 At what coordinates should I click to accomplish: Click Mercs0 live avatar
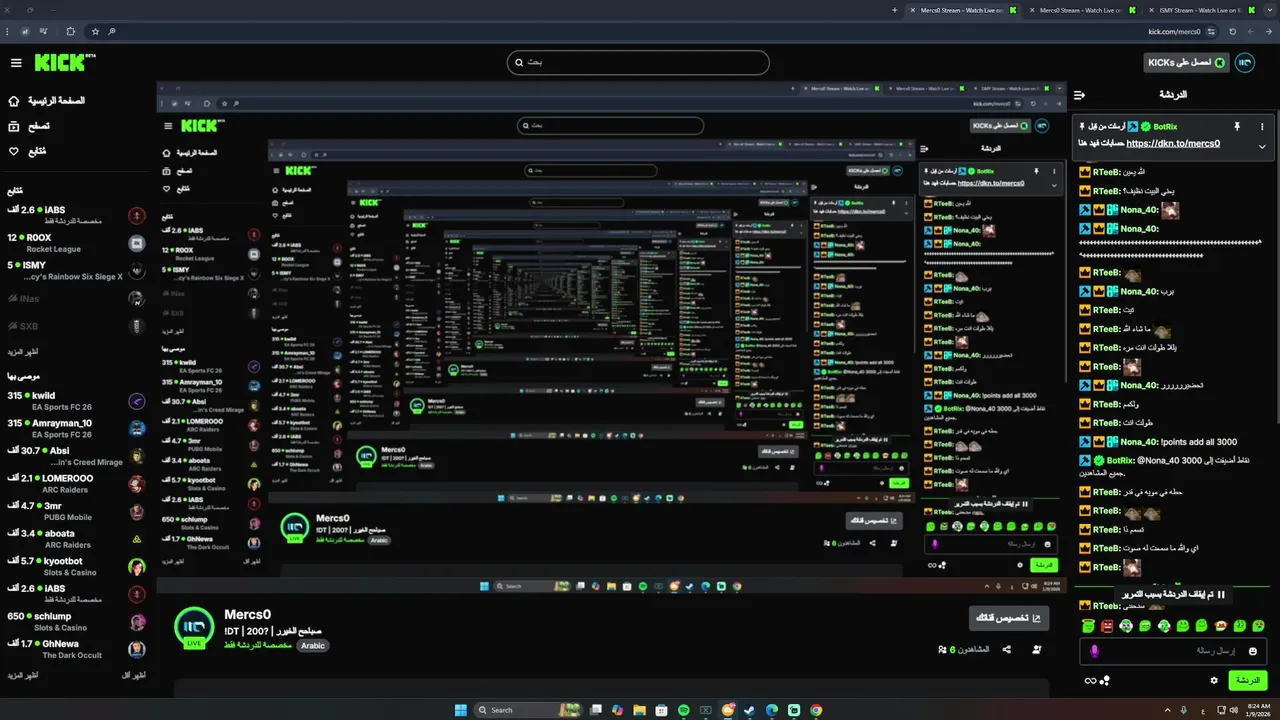pos(194,627)
